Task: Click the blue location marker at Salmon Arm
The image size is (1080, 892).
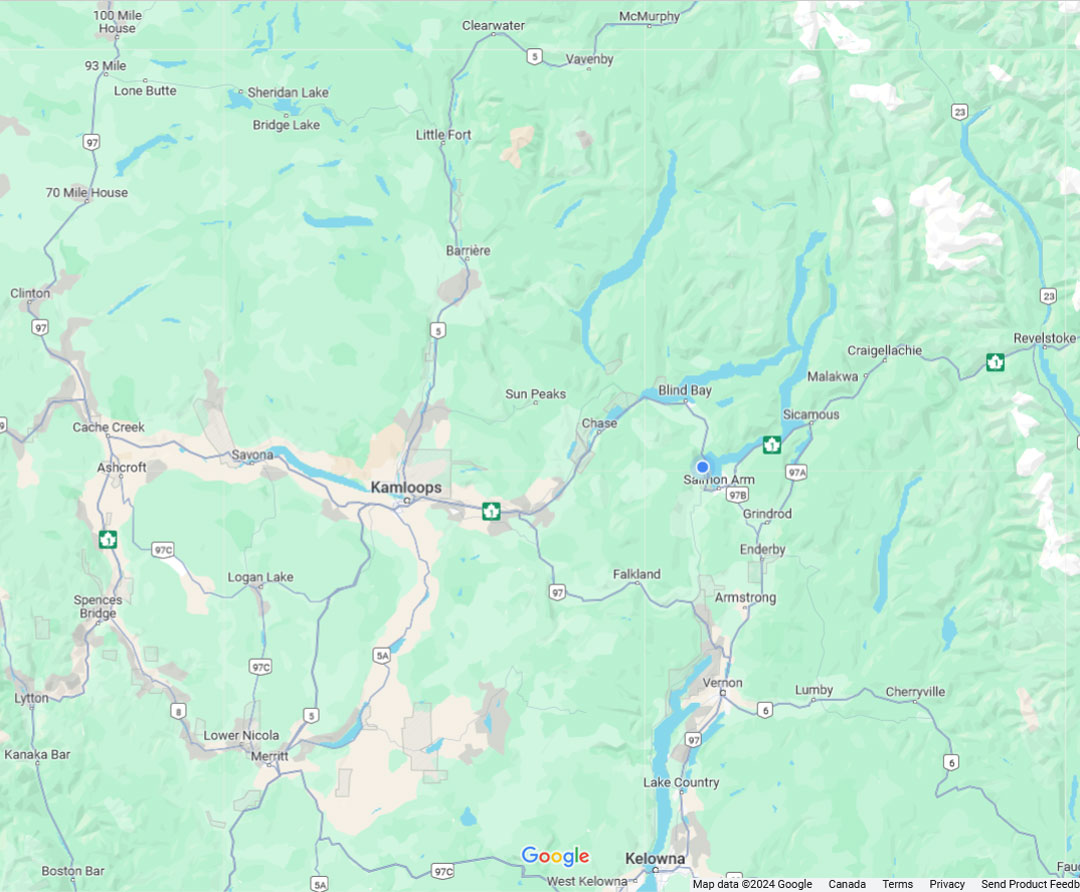Action: coord(703,467)
